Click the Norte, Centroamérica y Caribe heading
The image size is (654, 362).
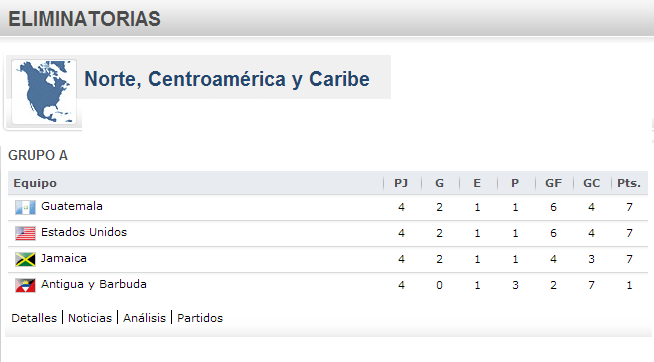227,79
